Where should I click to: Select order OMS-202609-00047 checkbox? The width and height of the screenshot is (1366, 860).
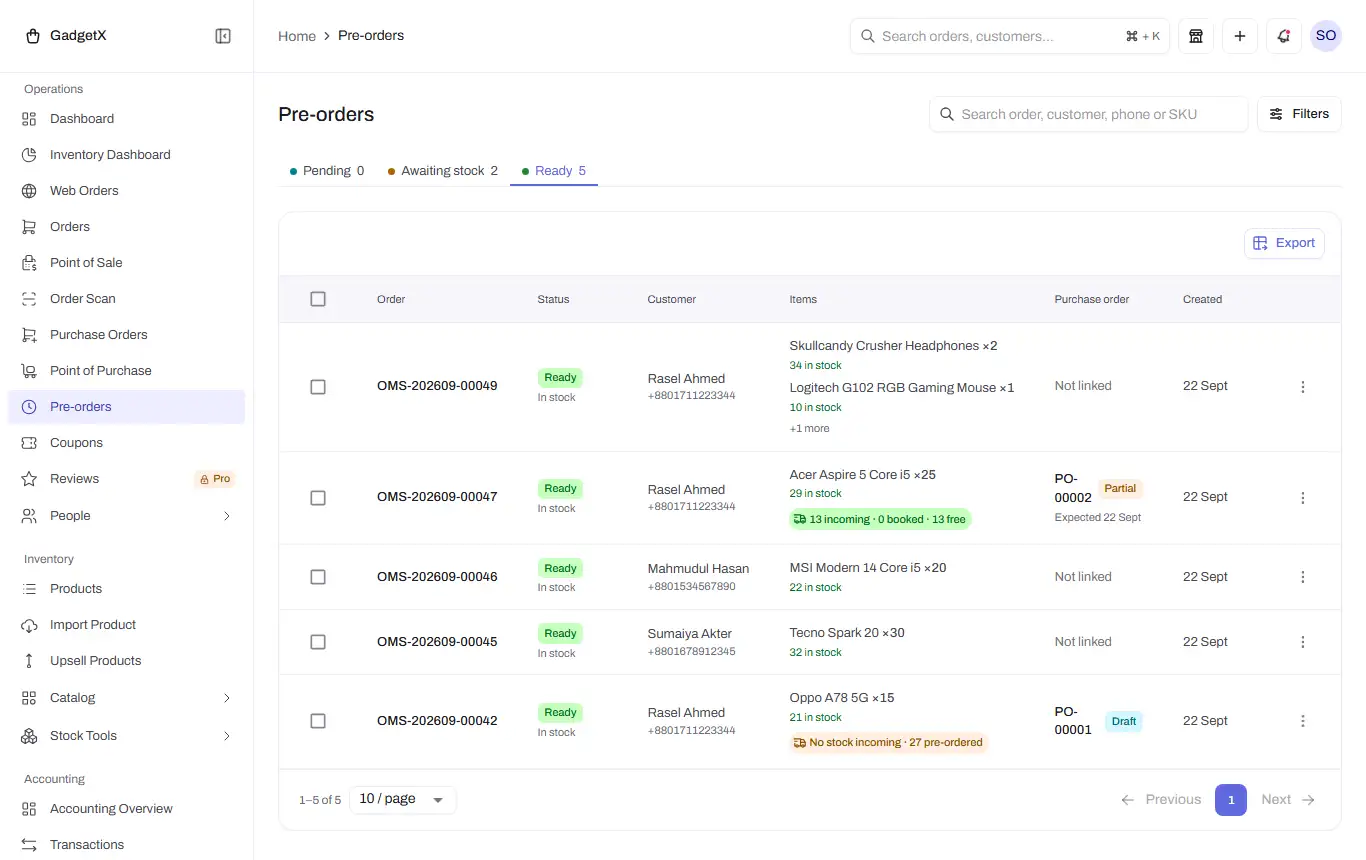(318, 498)
